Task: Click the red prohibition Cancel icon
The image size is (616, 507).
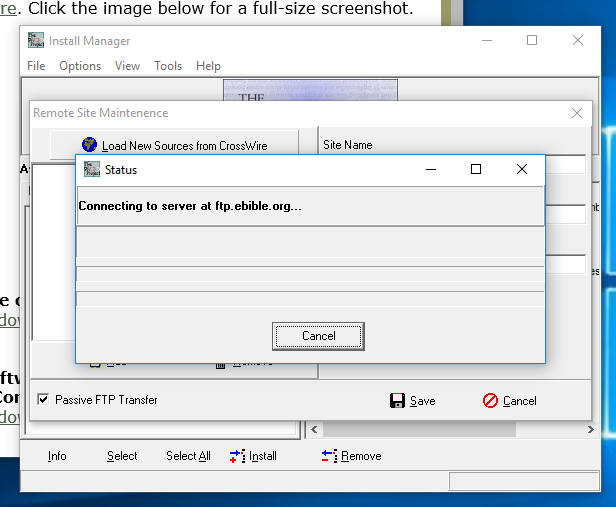Action: [490, 400]
